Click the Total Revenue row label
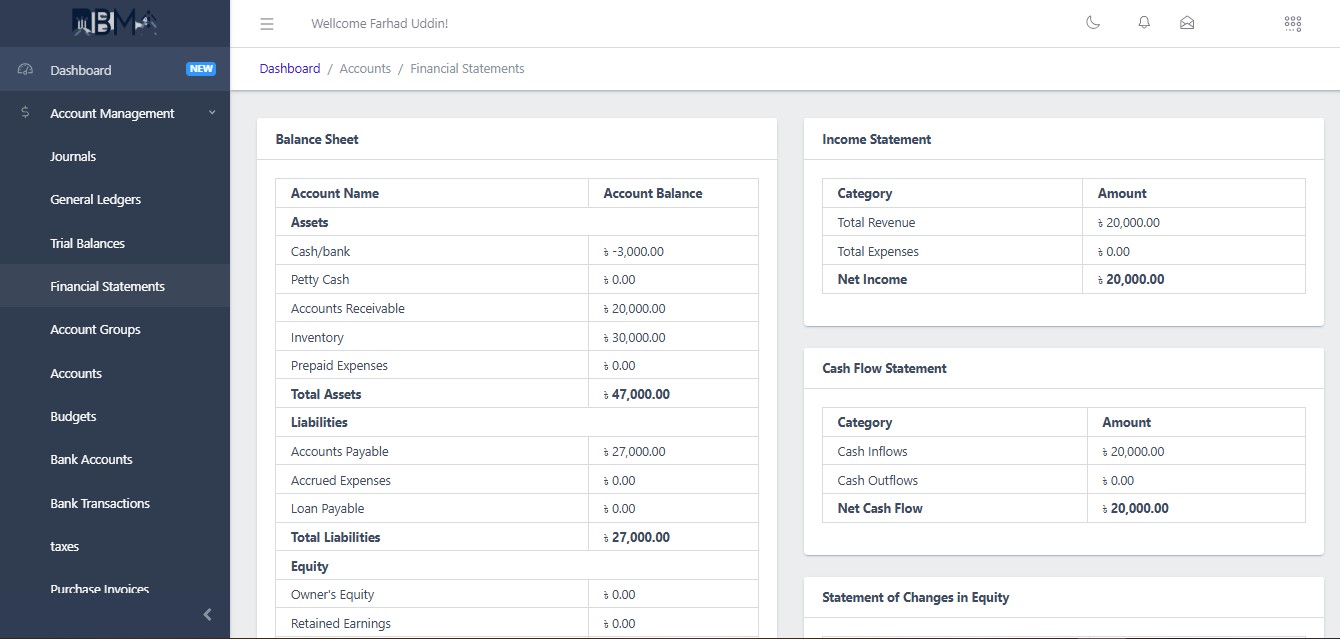This screenshot has width=1340, height=639. tap(876, 222)
